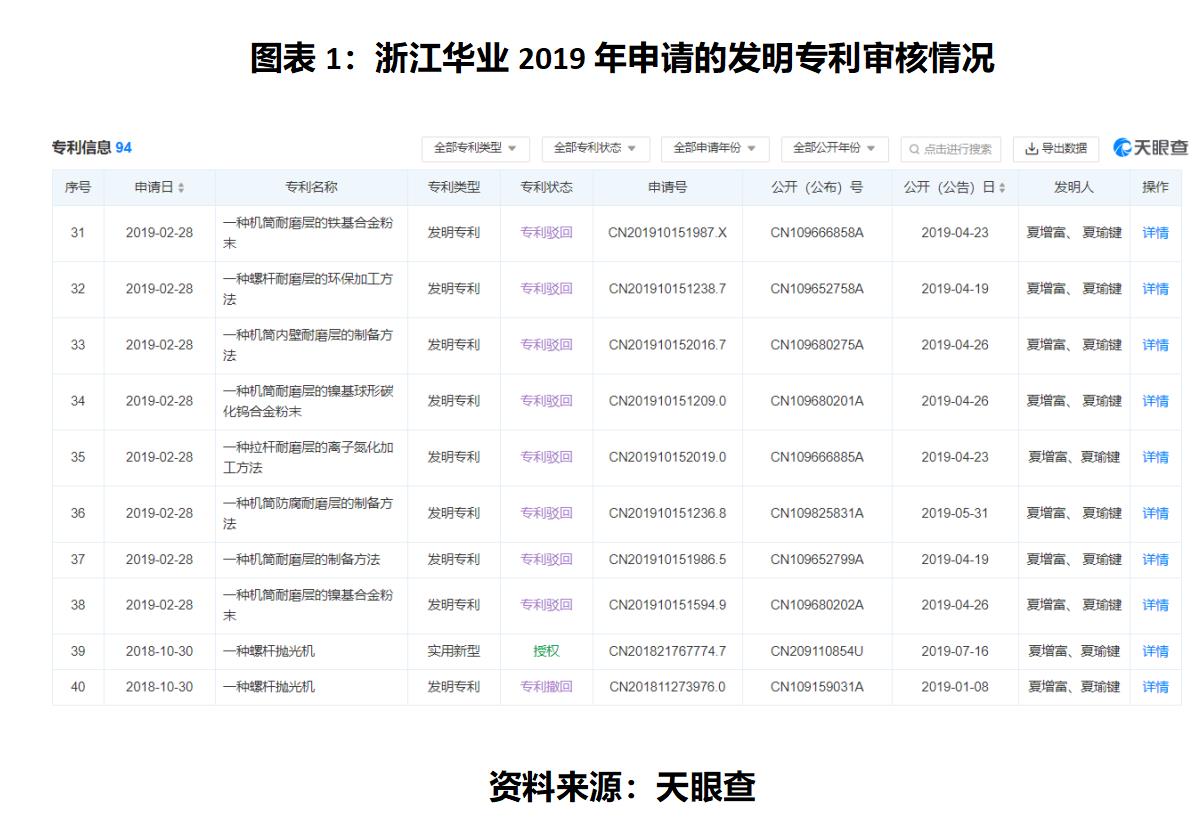Click application number CN201910151987.X
The image size is (1202, 834).
668,232
